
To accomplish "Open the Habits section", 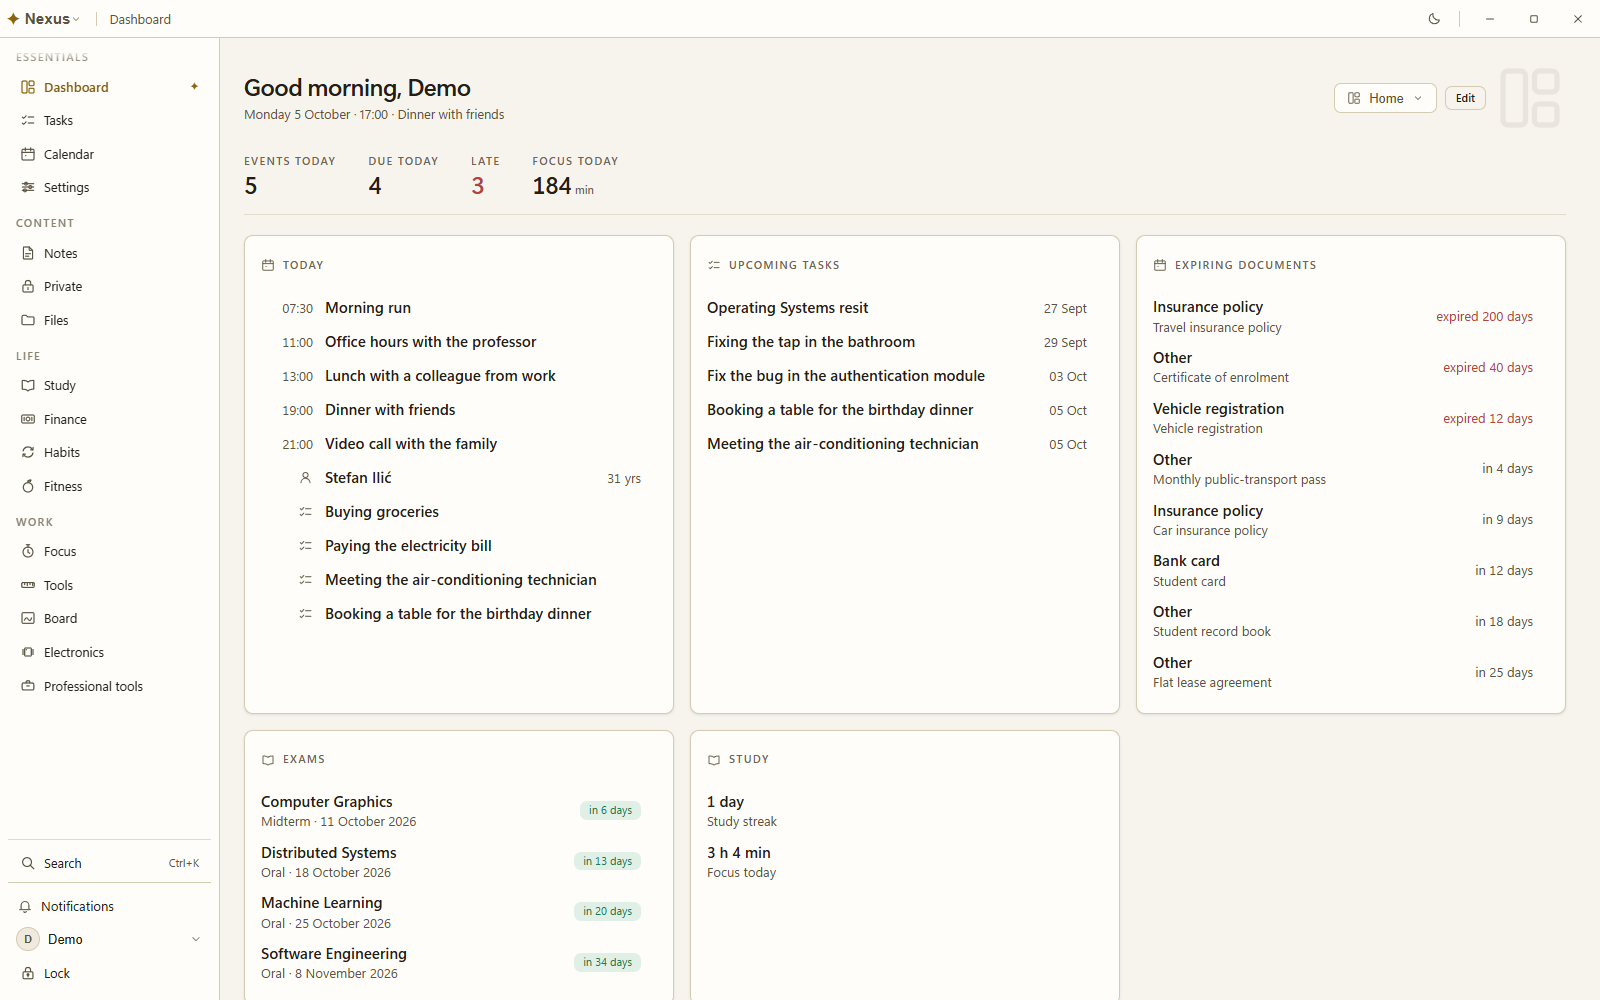I will click(109, 453).
